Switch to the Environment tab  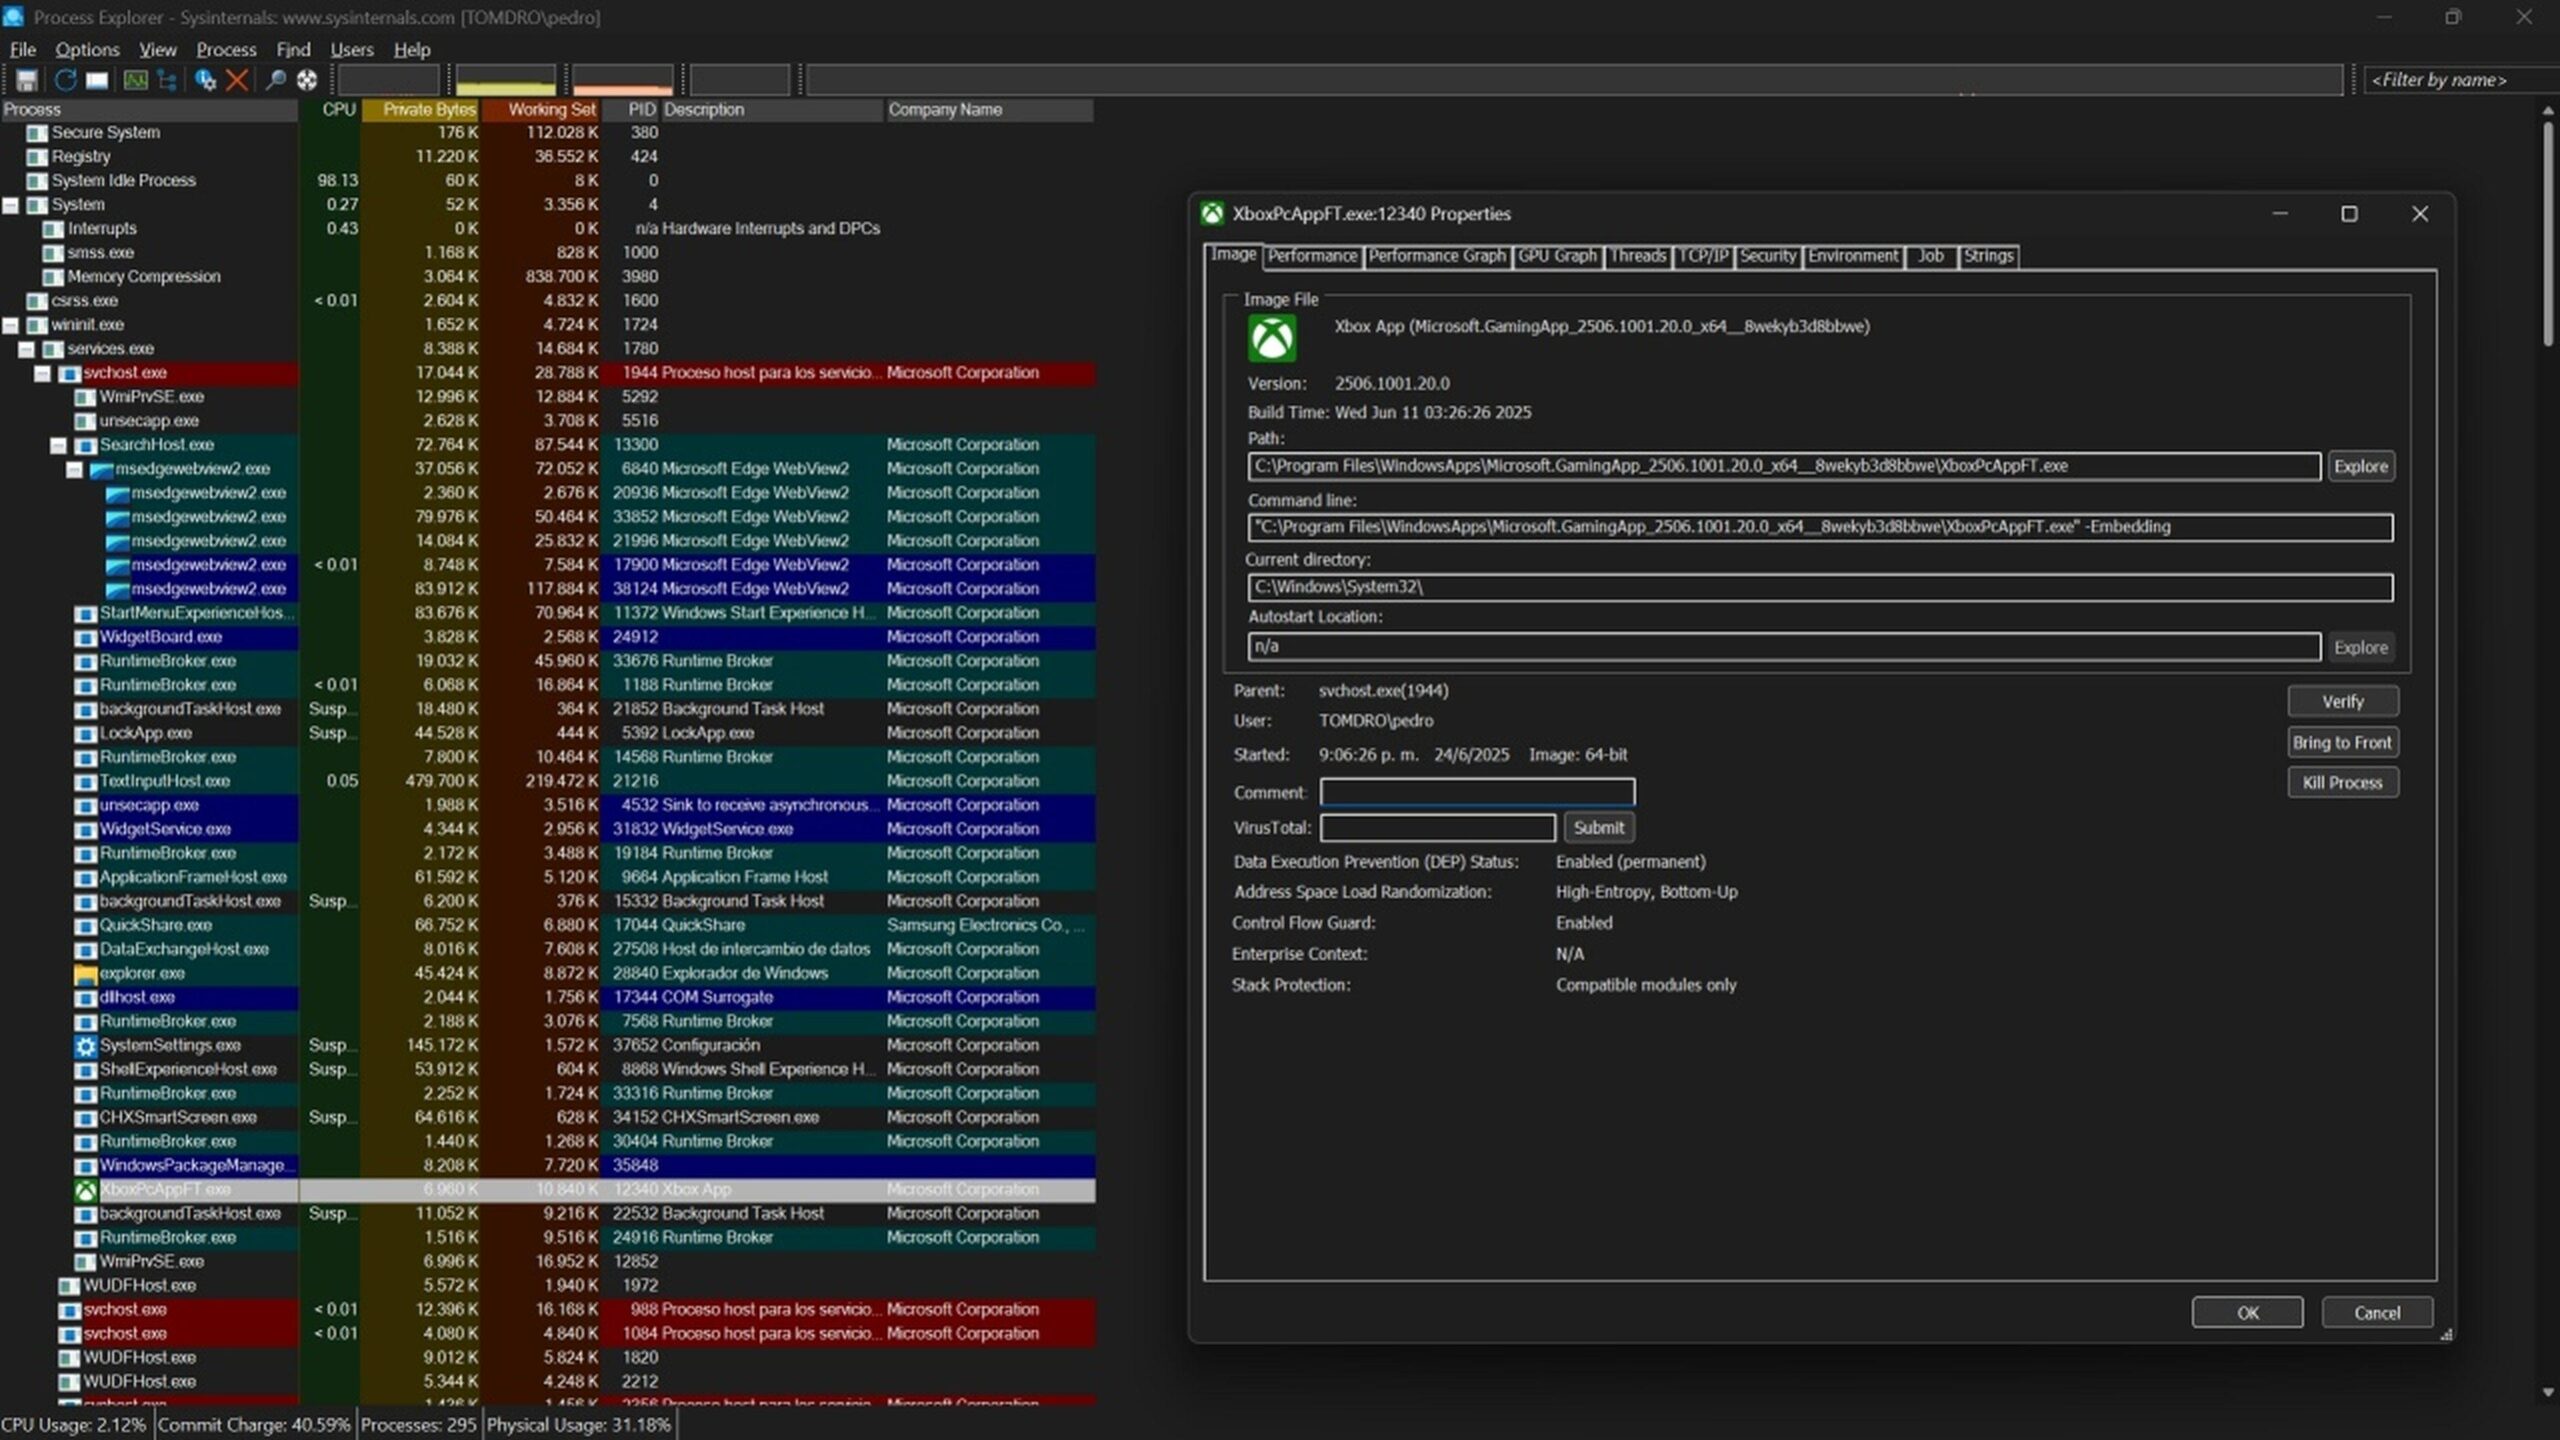pyautogui.click(x=1853, y=256)
